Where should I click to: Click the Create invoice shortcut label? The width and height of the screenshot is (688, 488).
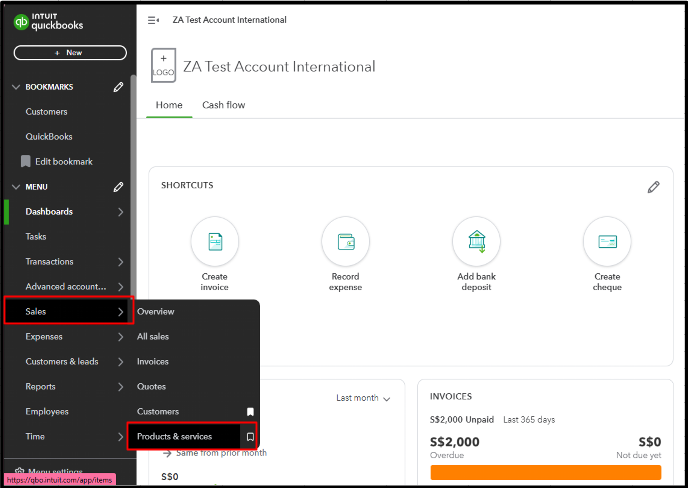[215, 282]
